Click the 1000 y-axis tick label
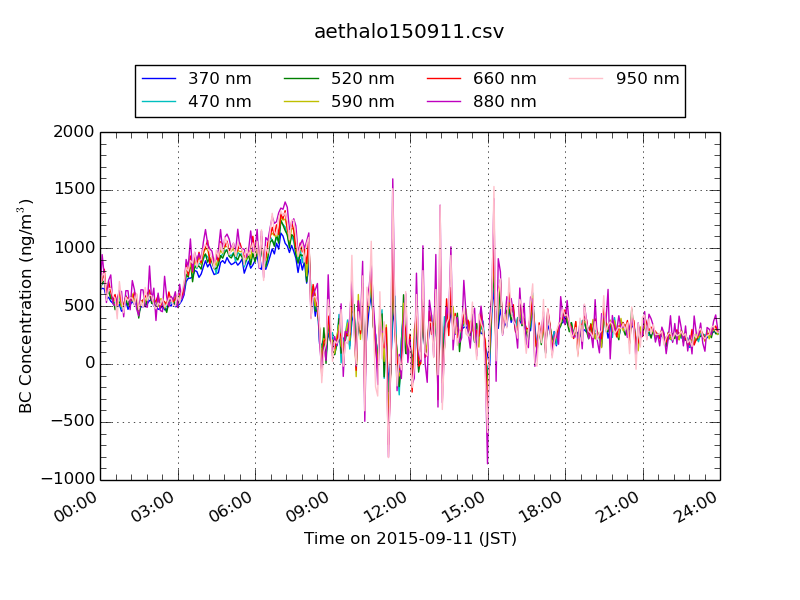Image resolution: width=800 pixels, height=600 pixels. pos(74,247)
